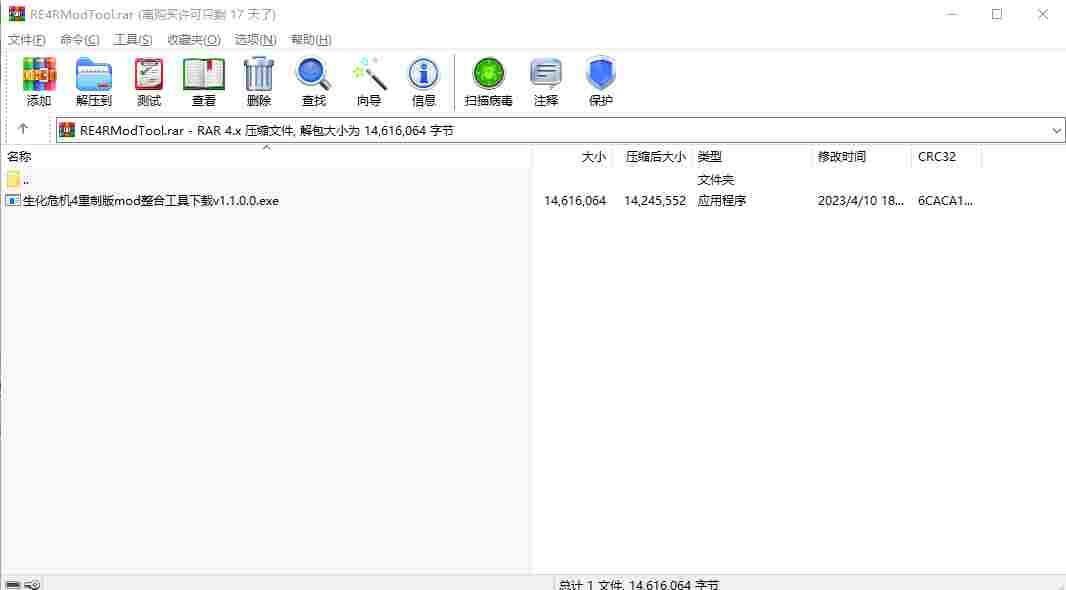Image resolution: width=1066 pixels, height=590 pixels.
Task: Open the Favorites (收藏夹) menu
Action: tap(194, 39)
